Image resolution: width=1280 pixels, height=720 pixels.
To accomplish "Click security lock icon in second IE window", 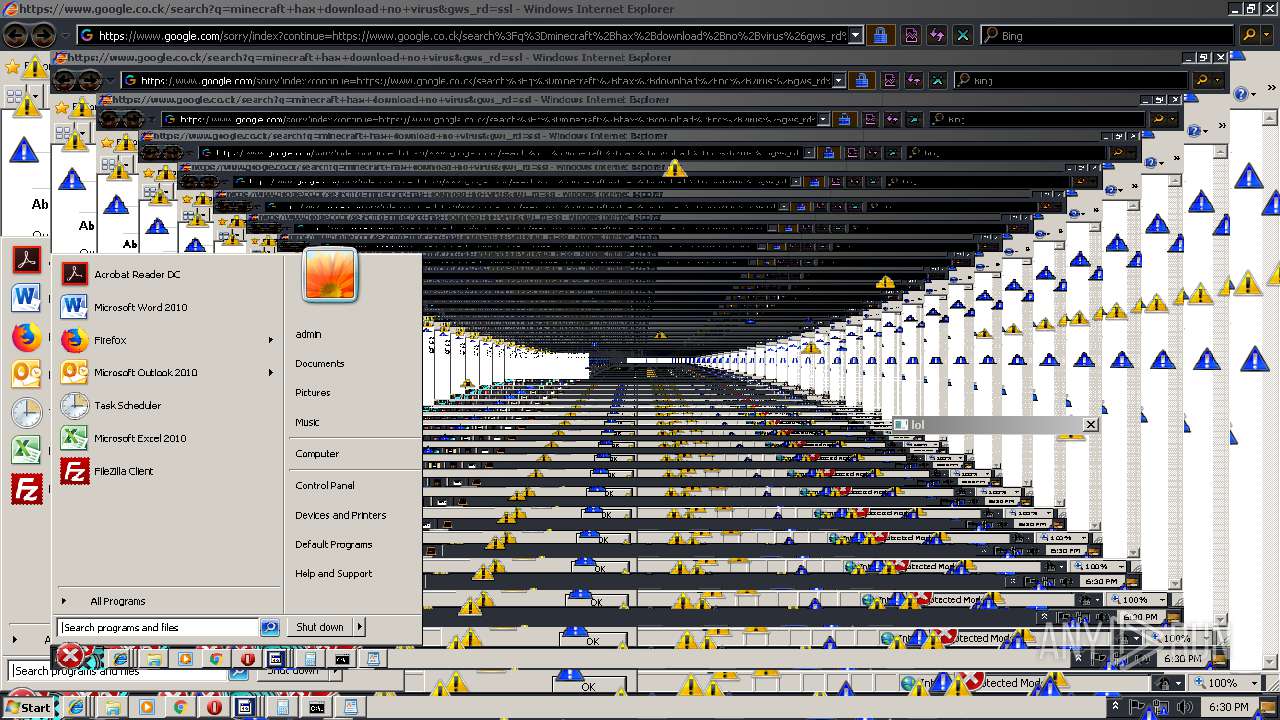I will pos(861,80).
